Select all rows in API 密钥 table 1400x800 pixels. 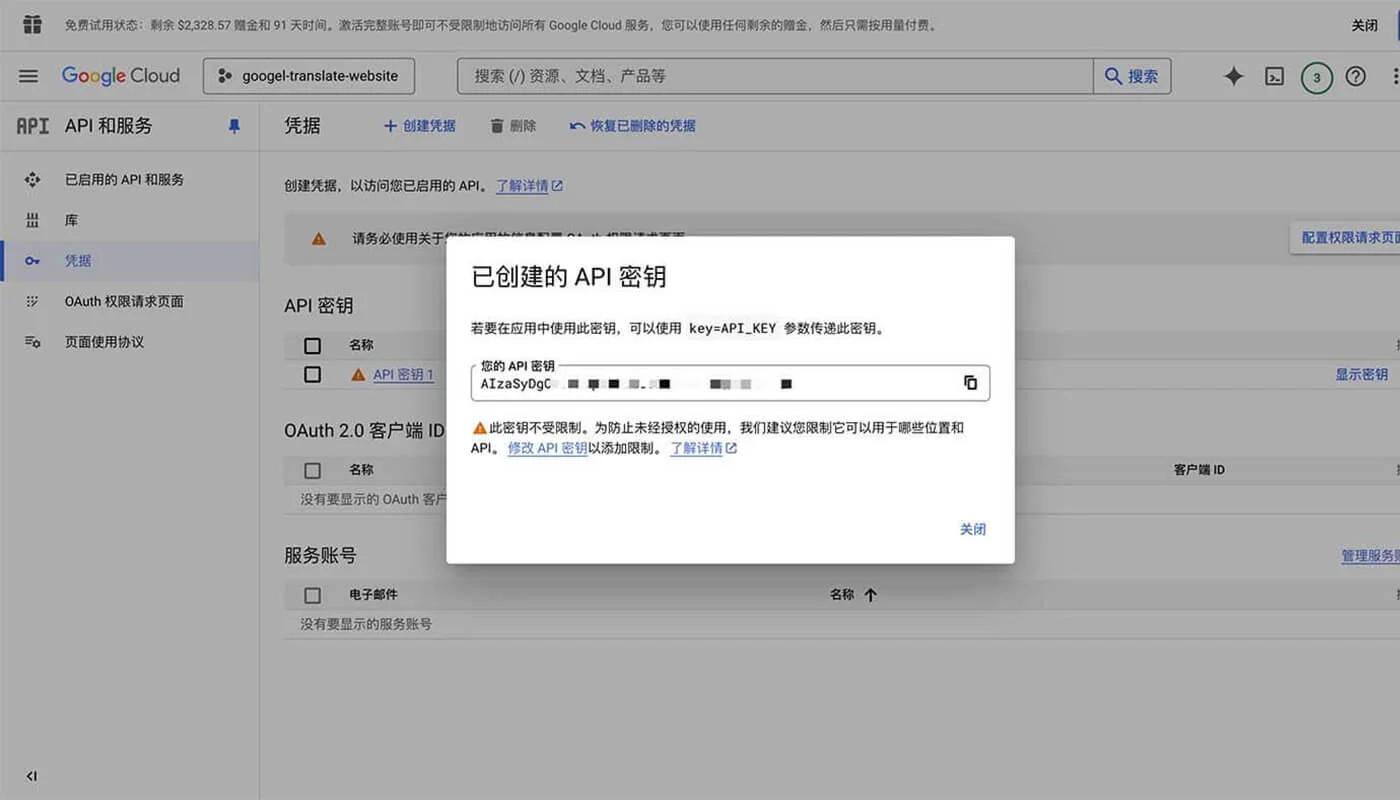[312, 344]
